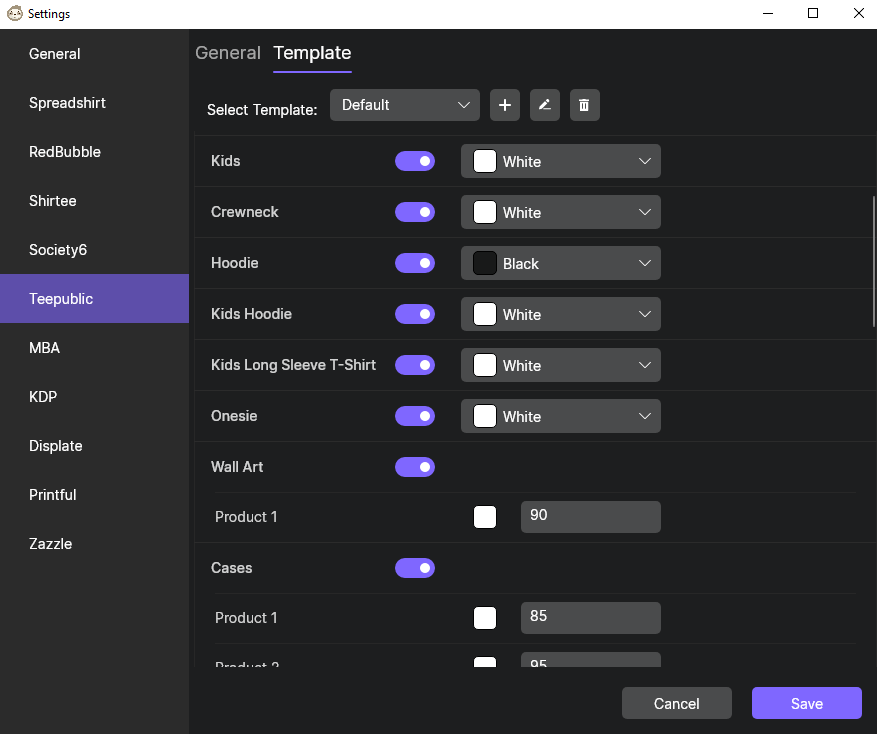The image size is (877, 734).
Task: Close the Settings window
Action: [859, 13]
